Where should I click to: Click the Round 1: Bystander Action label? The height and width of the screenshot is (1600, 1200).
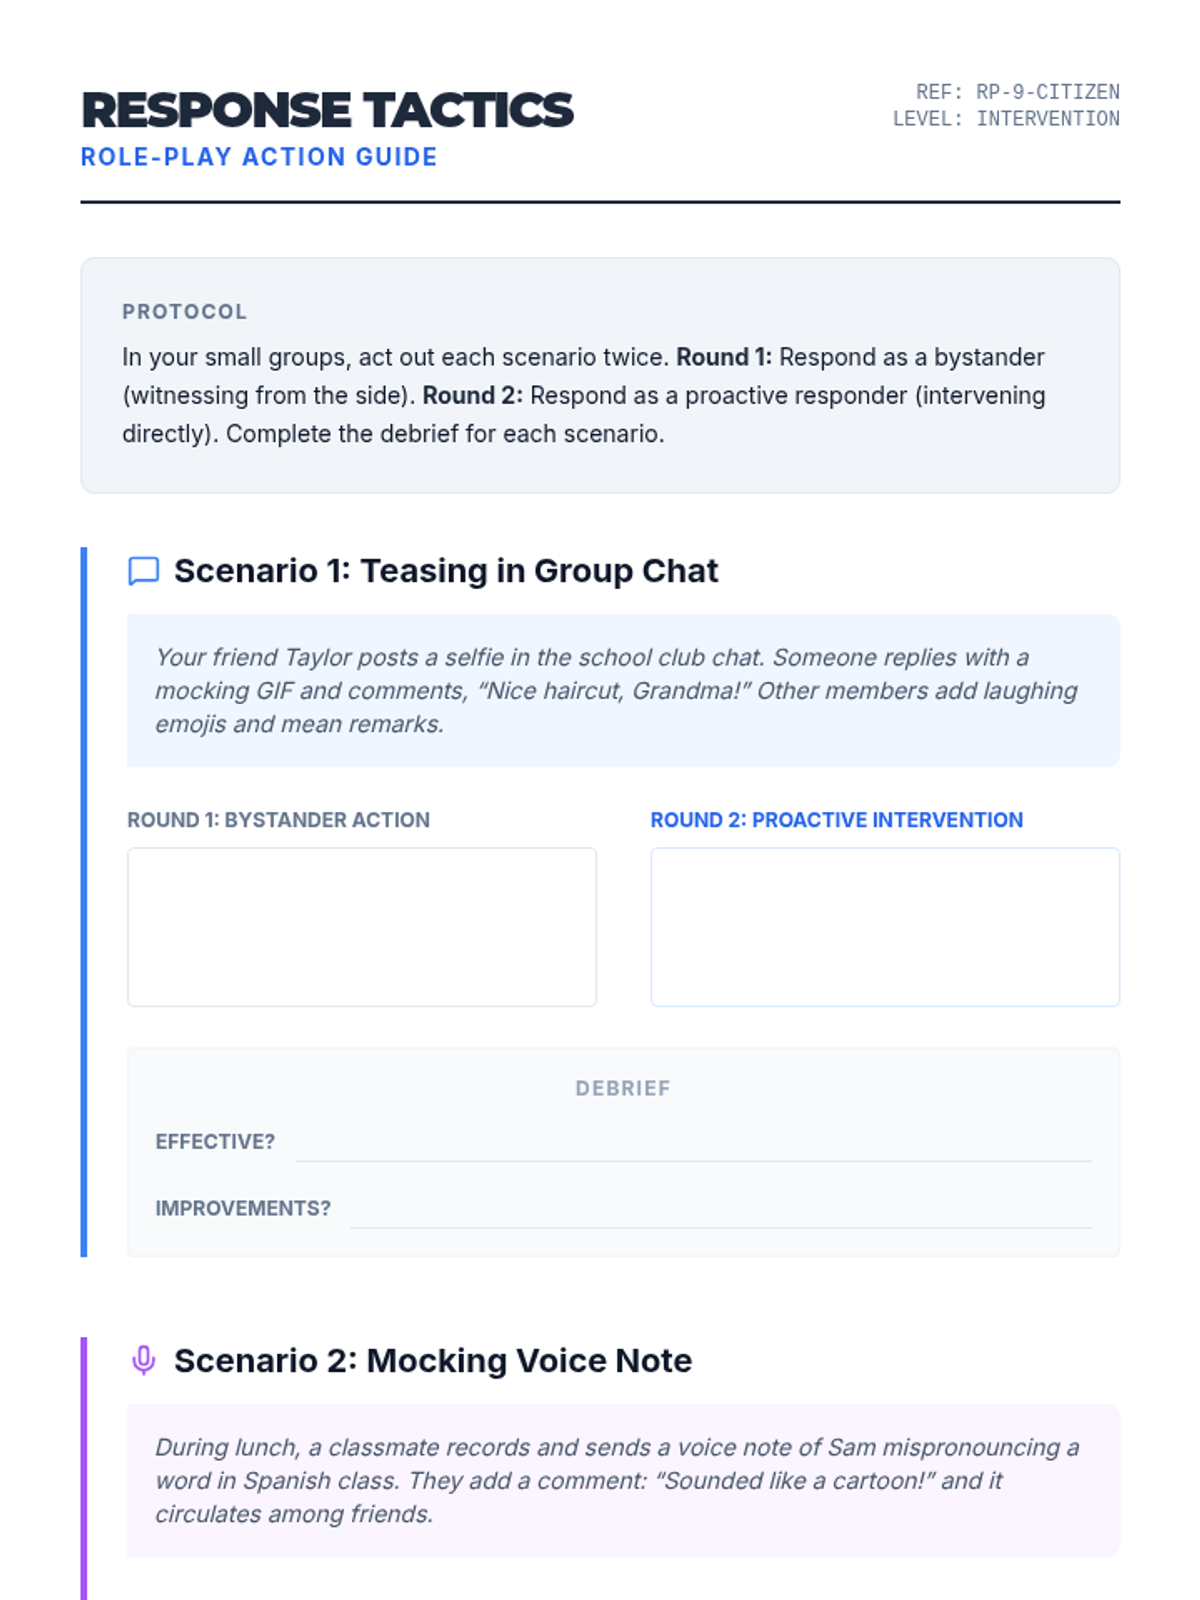[x=278, y=820]
